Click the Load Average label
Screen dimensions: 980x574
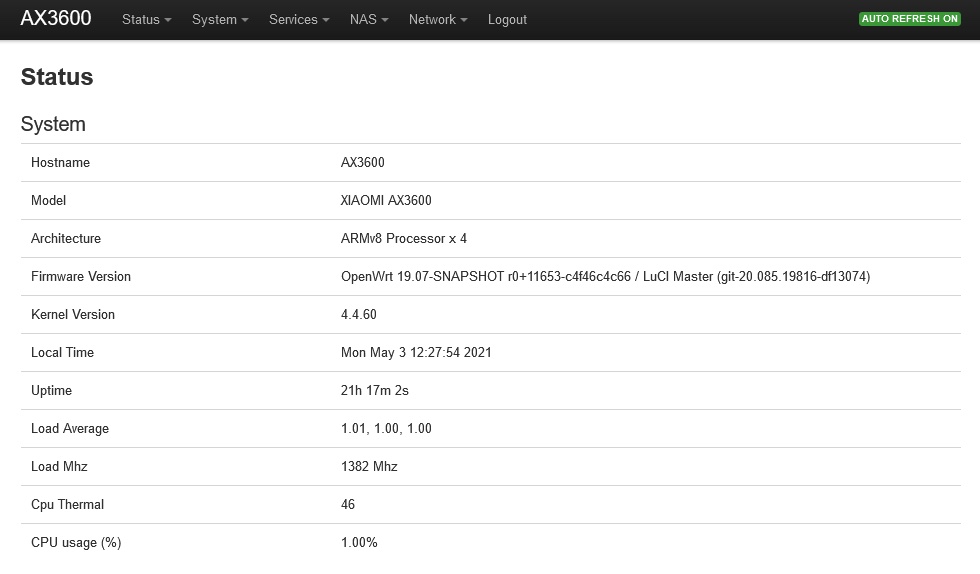[x=70, y=429]
